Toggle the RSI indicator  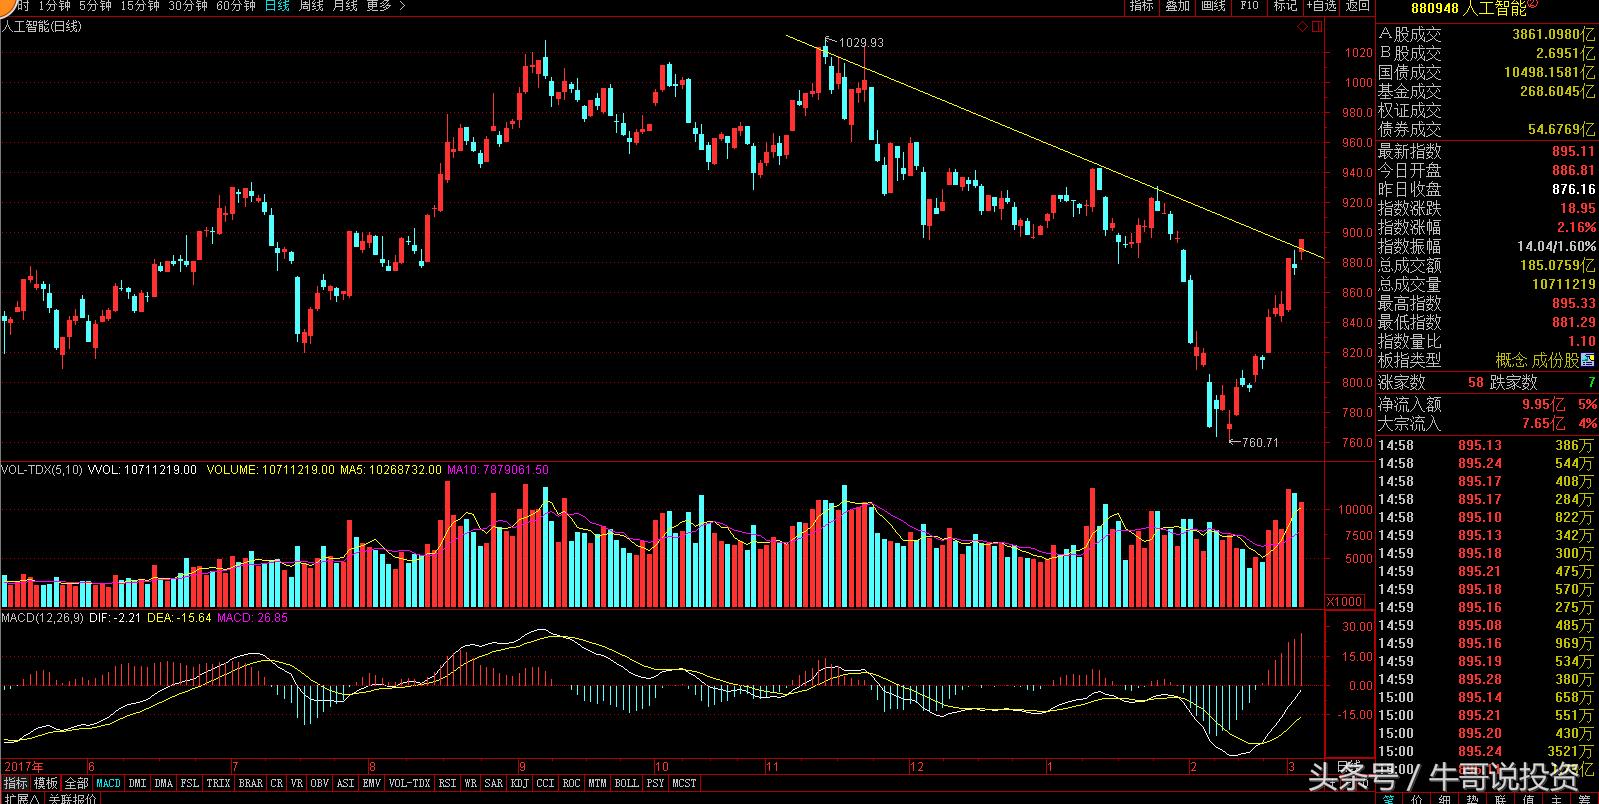(447, 784)
